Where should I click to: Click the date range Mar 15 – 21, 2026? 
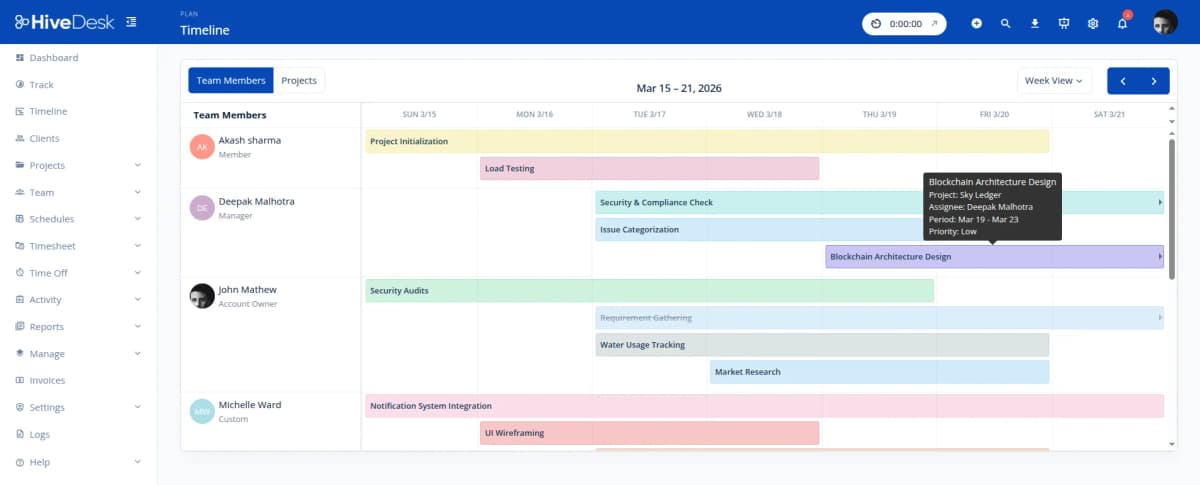click(679, 88)
